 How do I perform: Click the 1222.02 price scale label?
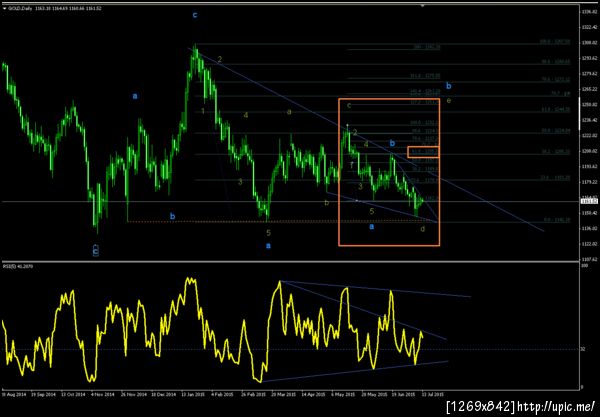[x=589, y=135]
